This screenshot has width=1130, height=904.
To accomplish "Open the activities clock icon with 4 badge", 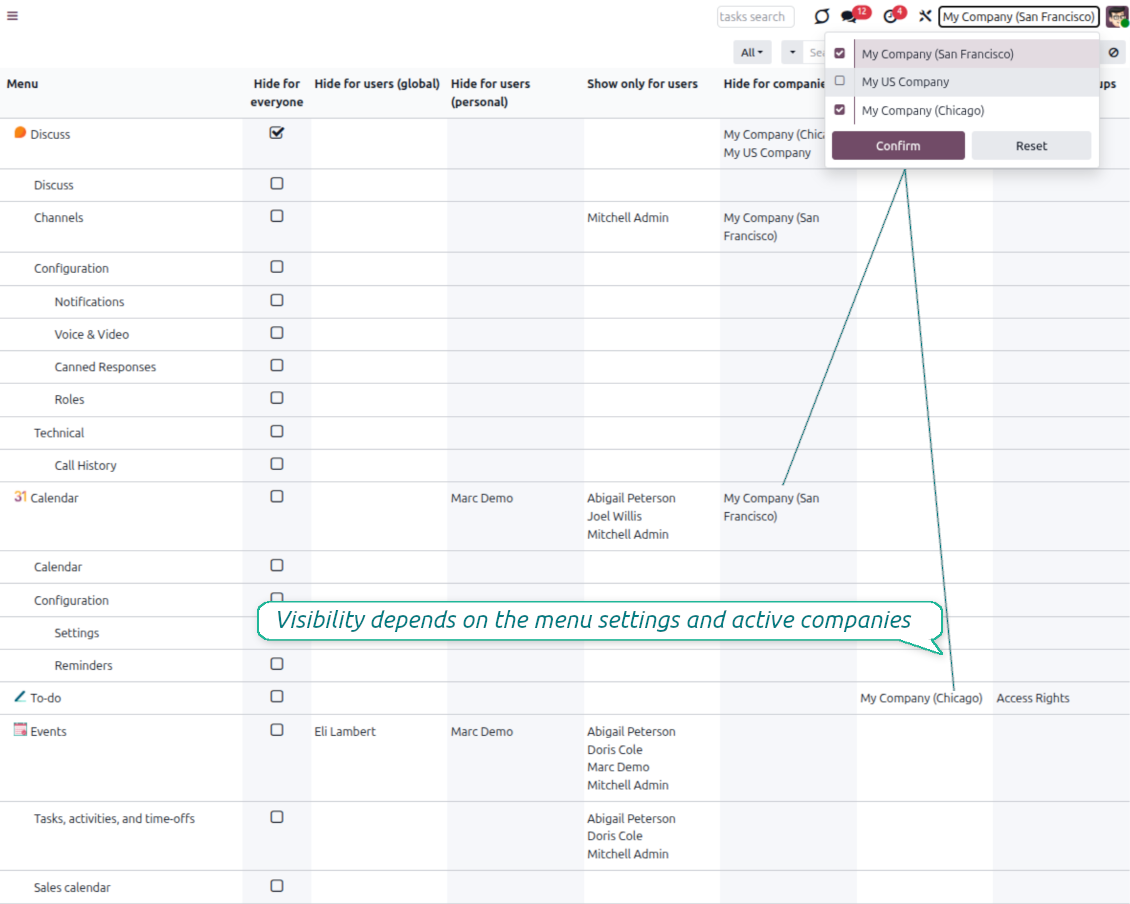I will point(890,17).
